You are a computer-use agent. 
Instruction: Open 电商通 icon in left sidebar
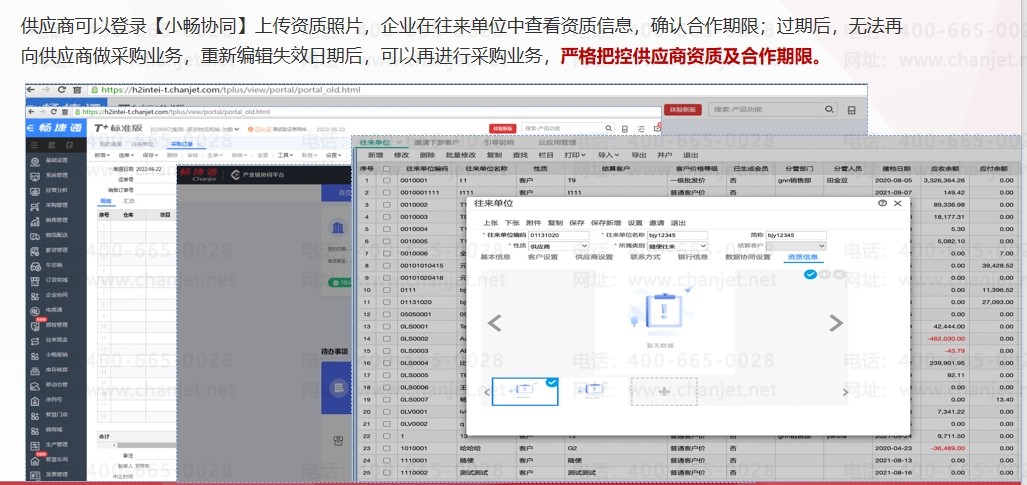(x=35, y=311)
